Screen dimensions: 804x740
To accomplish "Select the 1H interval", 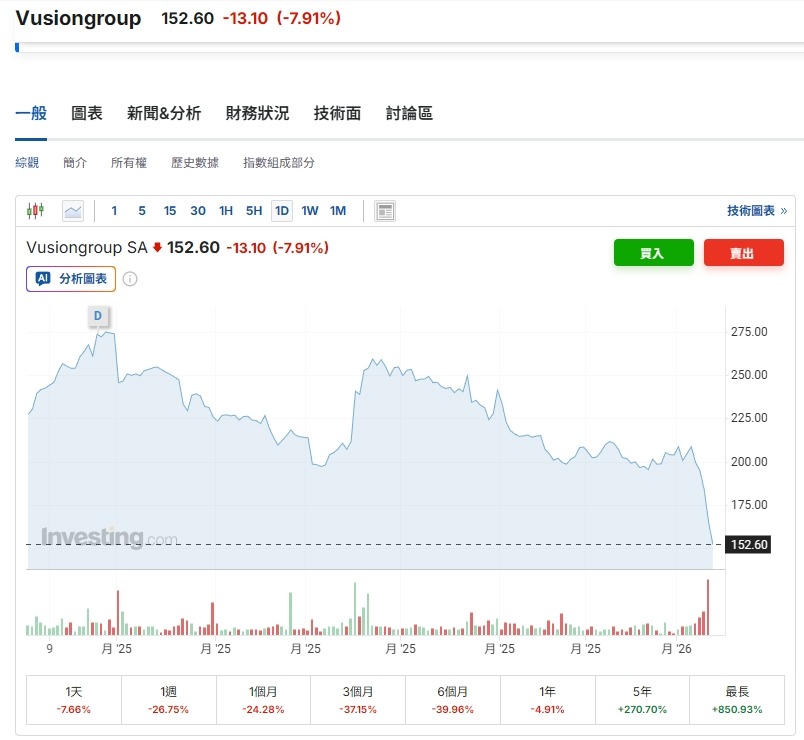I will pyautogui.click(x=226, y=211).
